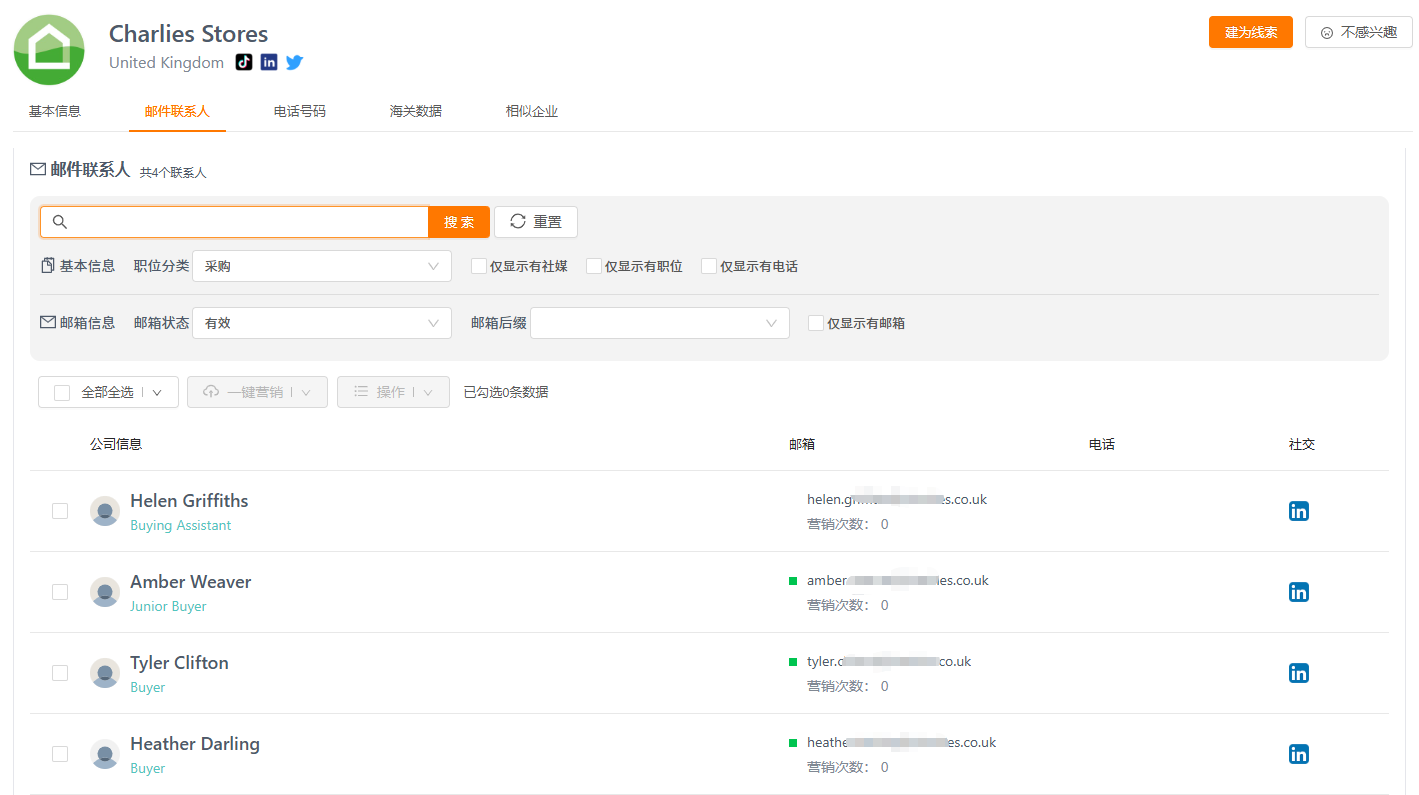Click Tyler Clifton's Buyer job title
The width and height of the screenshot is (1419, 795).
(x=148, y=687)
